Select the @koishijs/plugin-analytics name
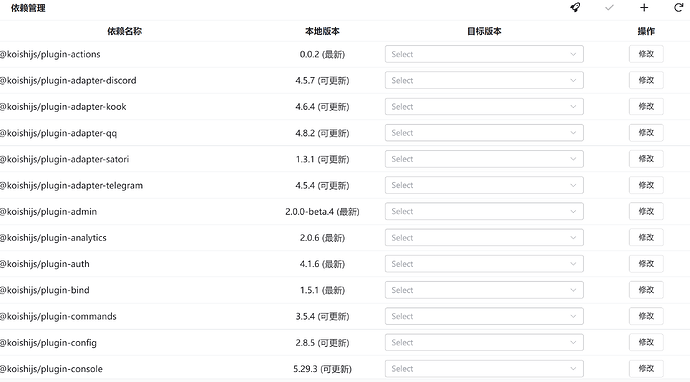The image size is (690, 382). point(53,238)
